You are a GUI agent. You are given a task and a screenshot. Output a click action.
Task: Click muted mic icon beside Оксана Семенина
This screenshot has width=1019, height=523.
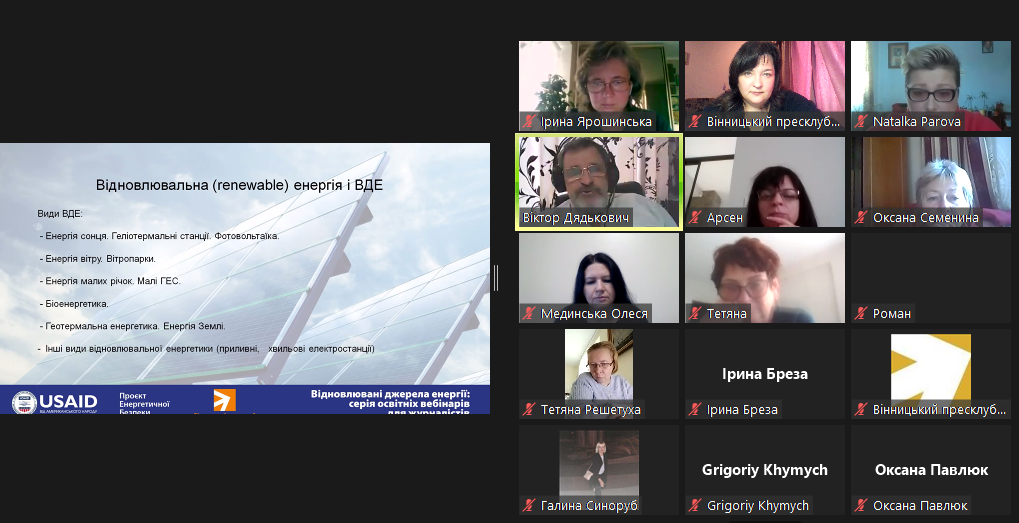tap(861, 218)
